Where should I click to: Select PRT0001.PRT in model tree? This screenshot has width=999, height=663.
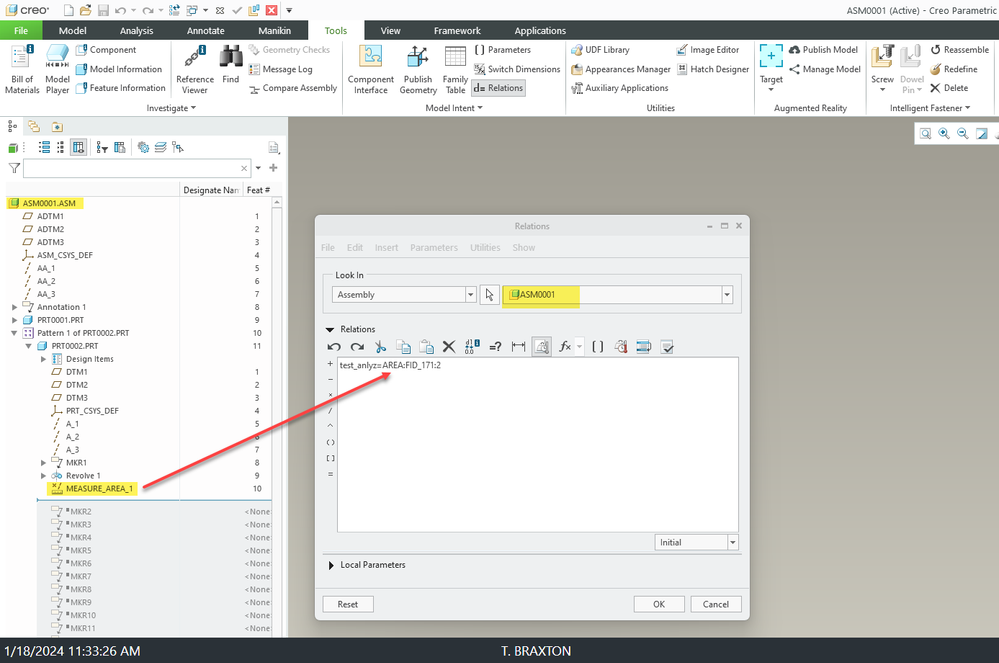coord(60,320)
